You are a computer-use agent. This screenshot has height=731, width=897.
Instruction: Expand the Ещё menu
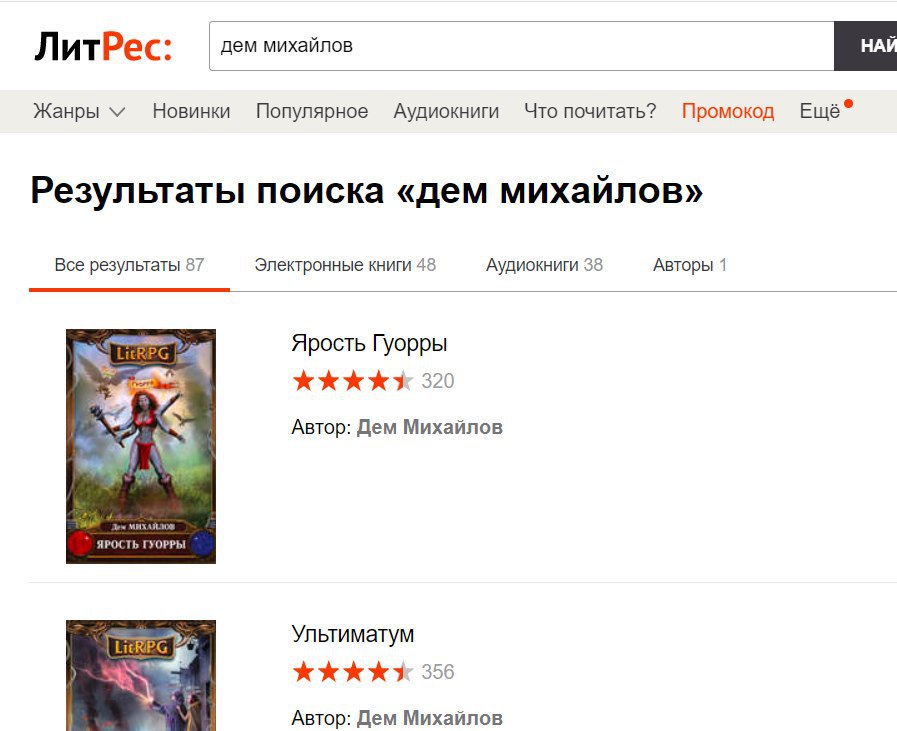[x=820, y=111]
